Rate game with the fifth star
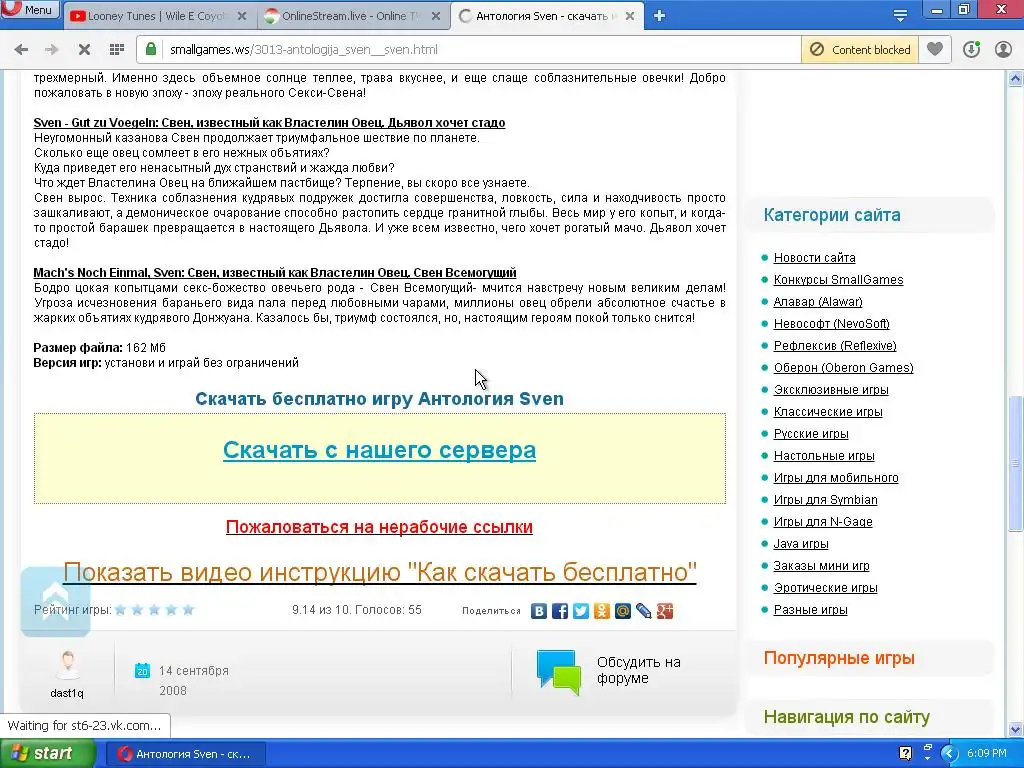 pyautogui.click(x=188, y=609)
